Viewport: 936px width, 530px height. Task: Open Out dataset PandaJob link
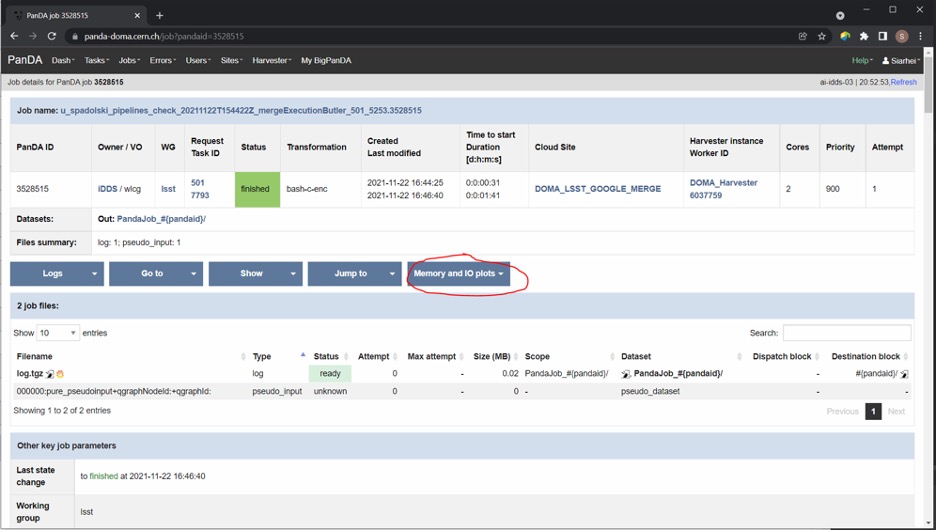pyautogui.click(x=161, y=219)
